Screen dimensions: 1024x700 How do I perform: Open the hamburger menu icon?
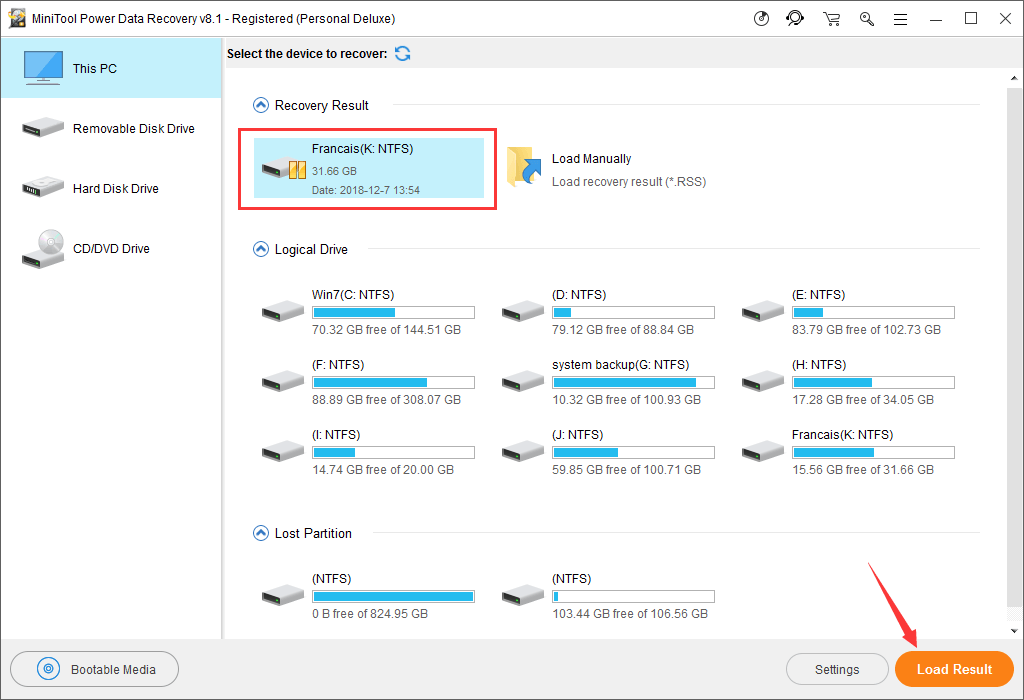[901, 20]
